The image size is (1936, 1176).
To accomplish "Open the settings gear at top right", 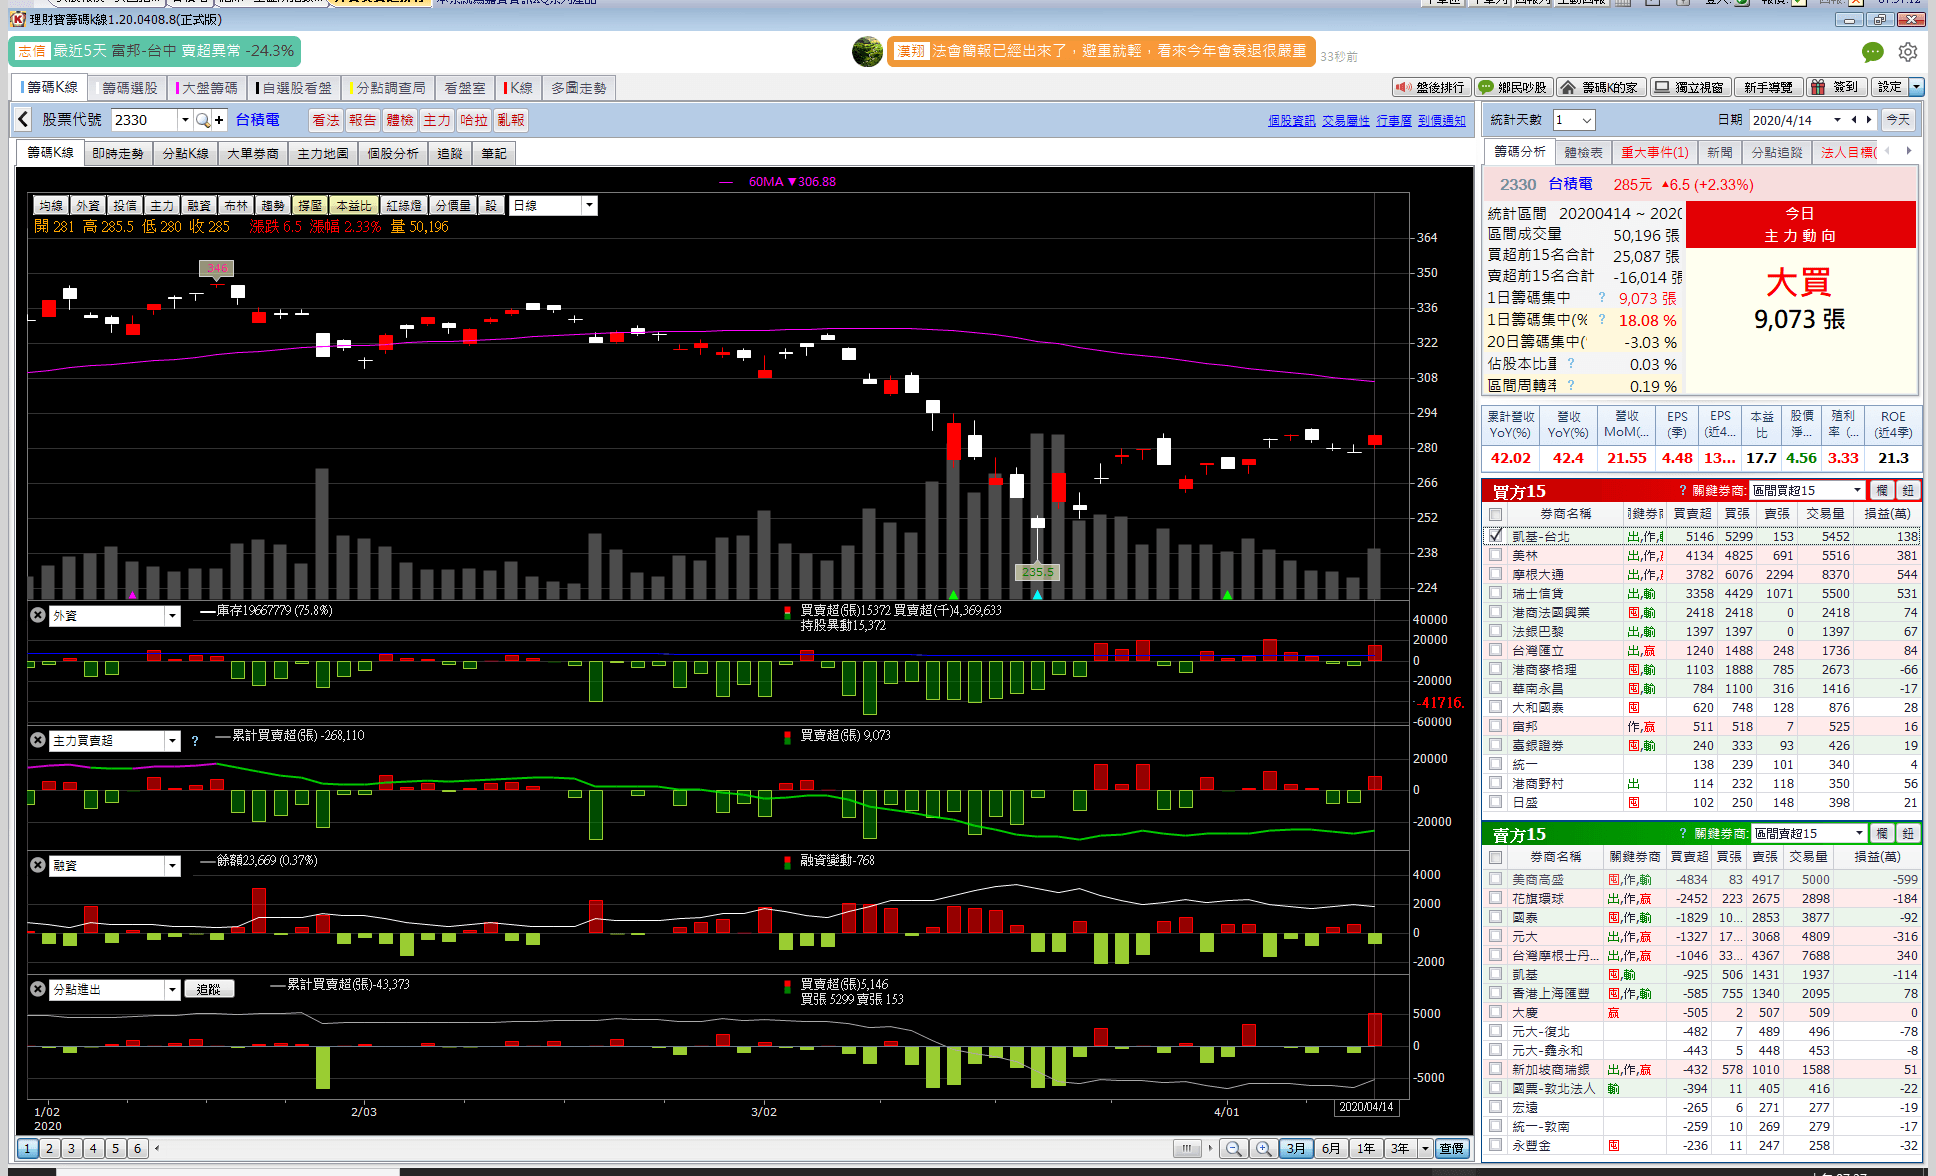I will coord(1908,52).
